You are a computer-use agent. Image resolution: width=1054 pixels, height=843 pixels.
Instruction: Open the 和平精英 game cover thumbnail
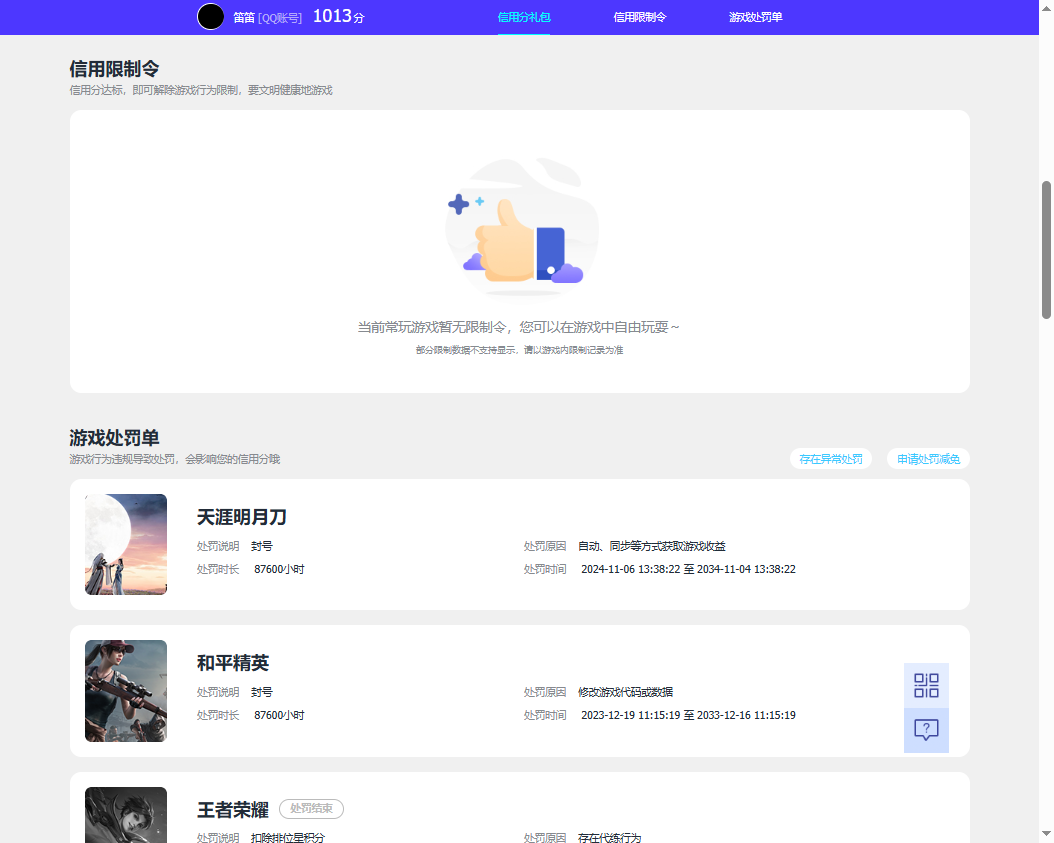click(126, 691)
